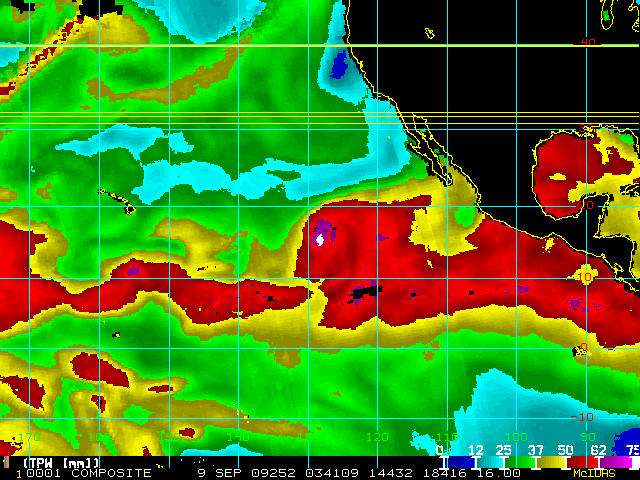640x480 pixels.
Task: Click the dark blue 0–12 legend segment
Action: (460, 462)
